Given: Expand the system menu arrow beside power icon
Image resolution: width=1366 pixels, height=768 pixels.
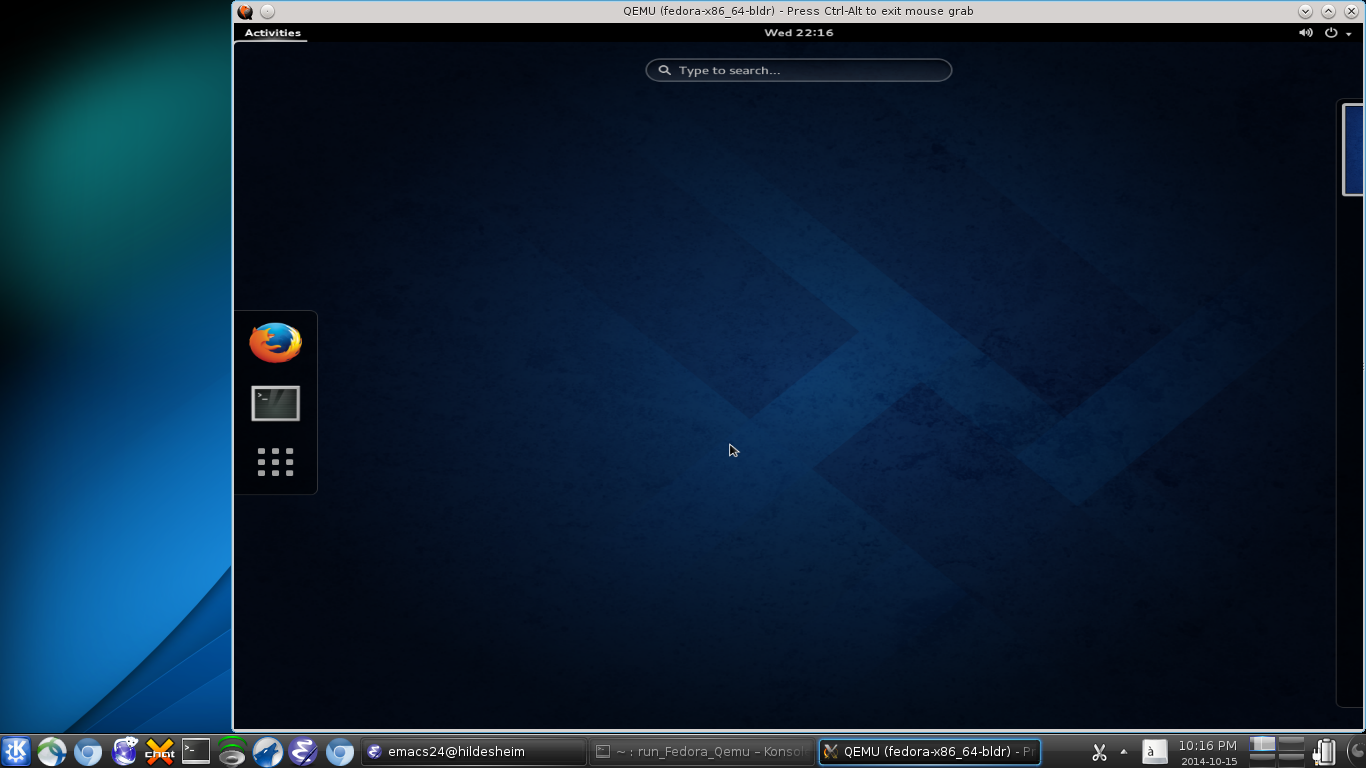Looking at the screenshot, I should pos(1348,34).
